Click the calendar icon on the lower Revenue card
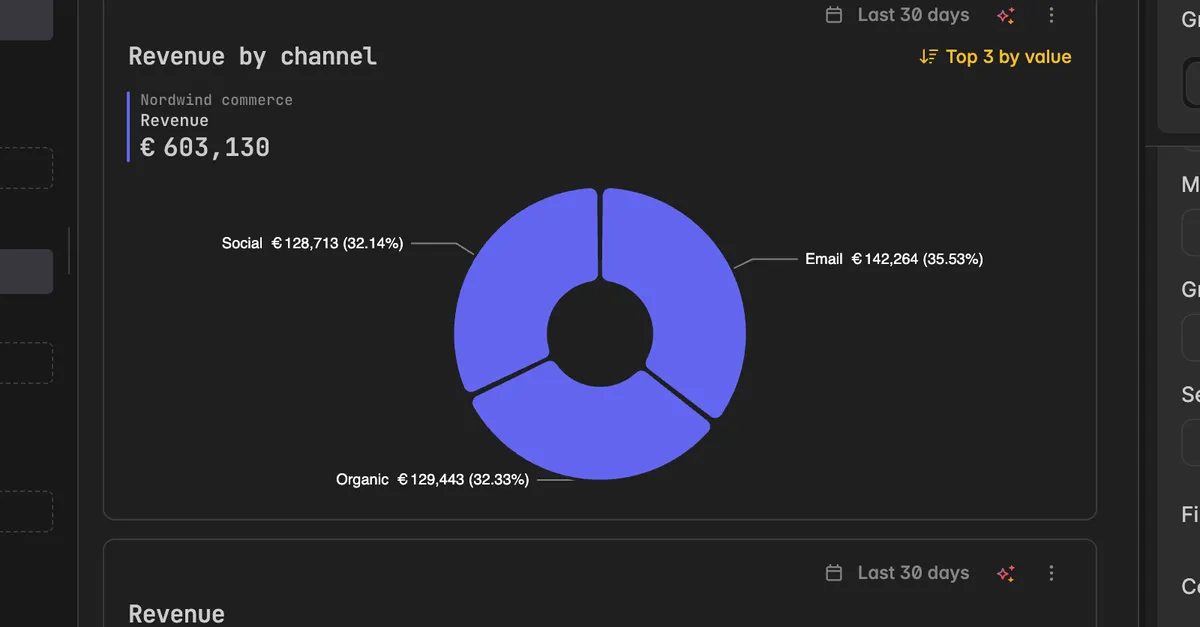The image size is (1200, 627). click(834, 573)
